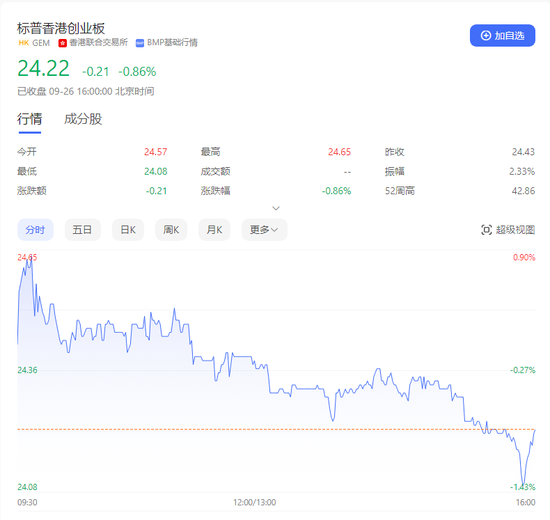Click the orange HK market tag

pos(24,43)
